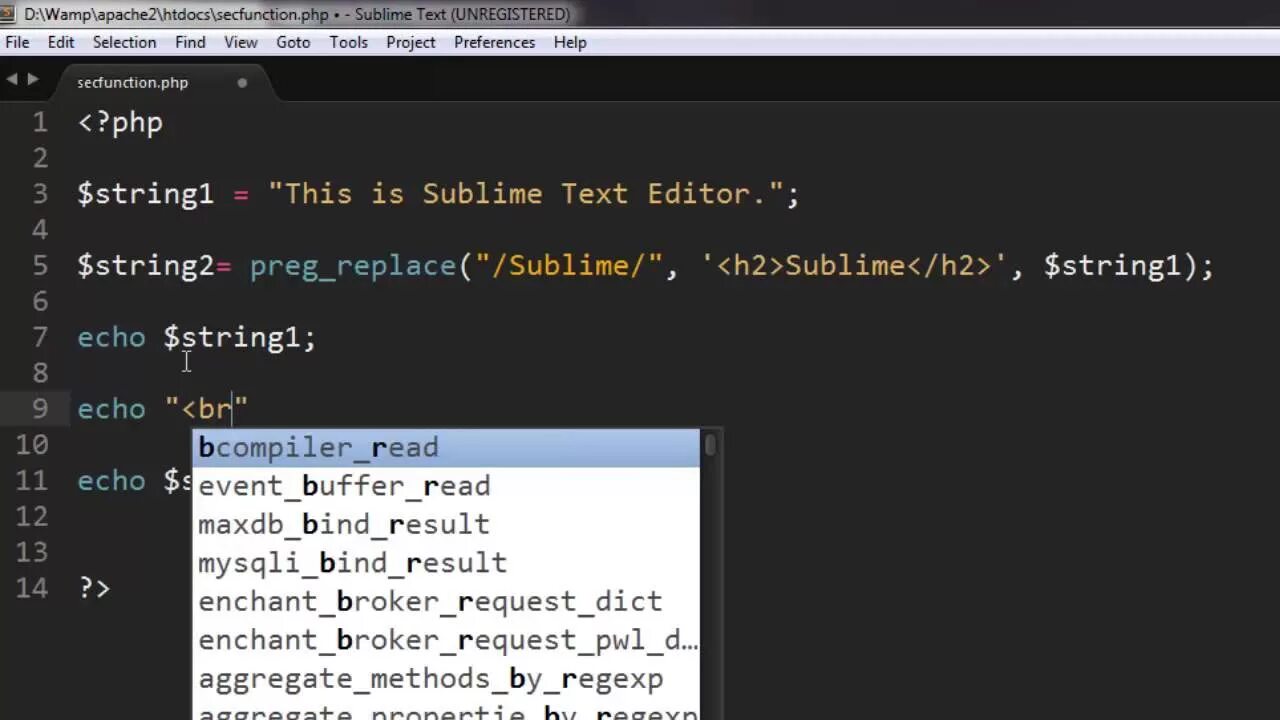Viewport: 1280px width, 720px height.
Task: Open the Edit menu
Action: click(61, 42)
